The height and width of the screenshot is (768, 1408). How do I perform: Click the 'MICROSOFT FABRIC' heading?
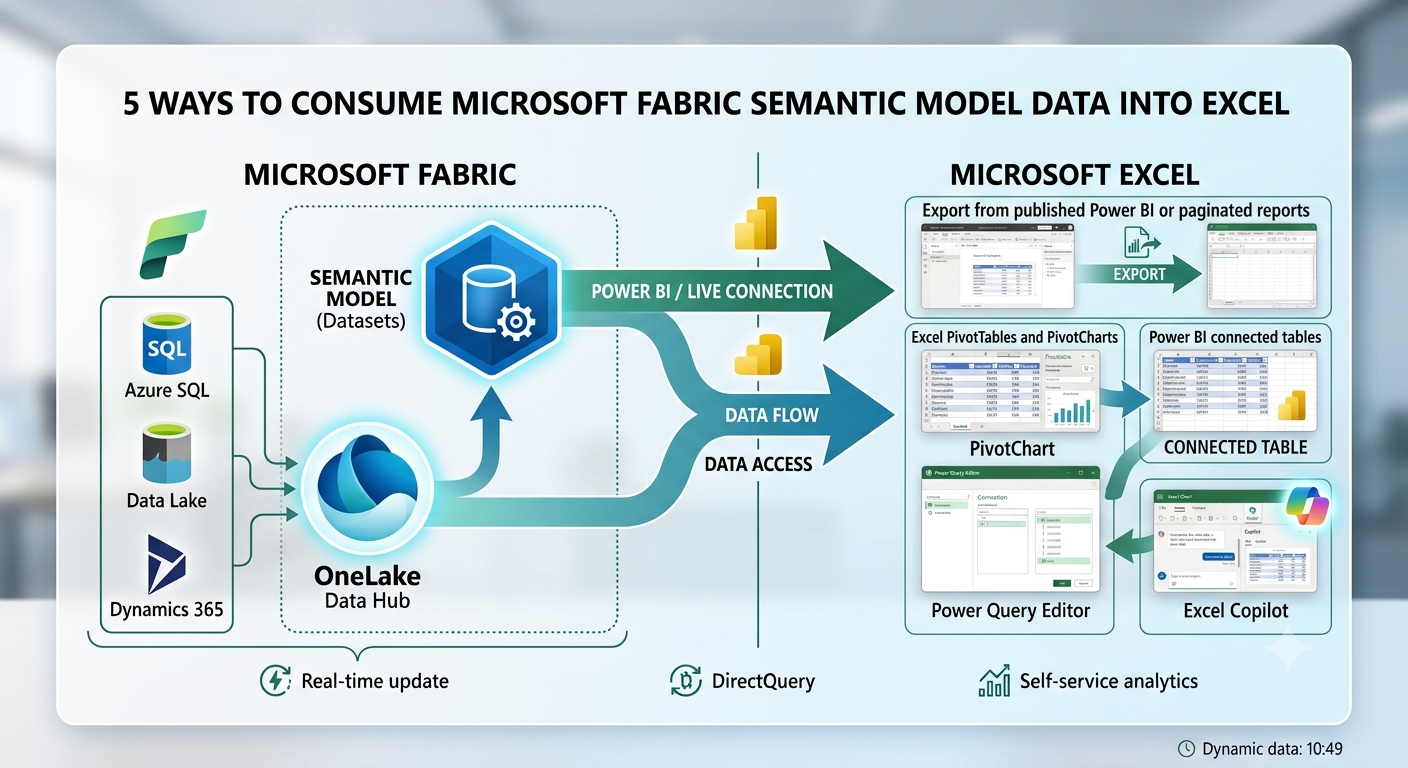[380, 175]
